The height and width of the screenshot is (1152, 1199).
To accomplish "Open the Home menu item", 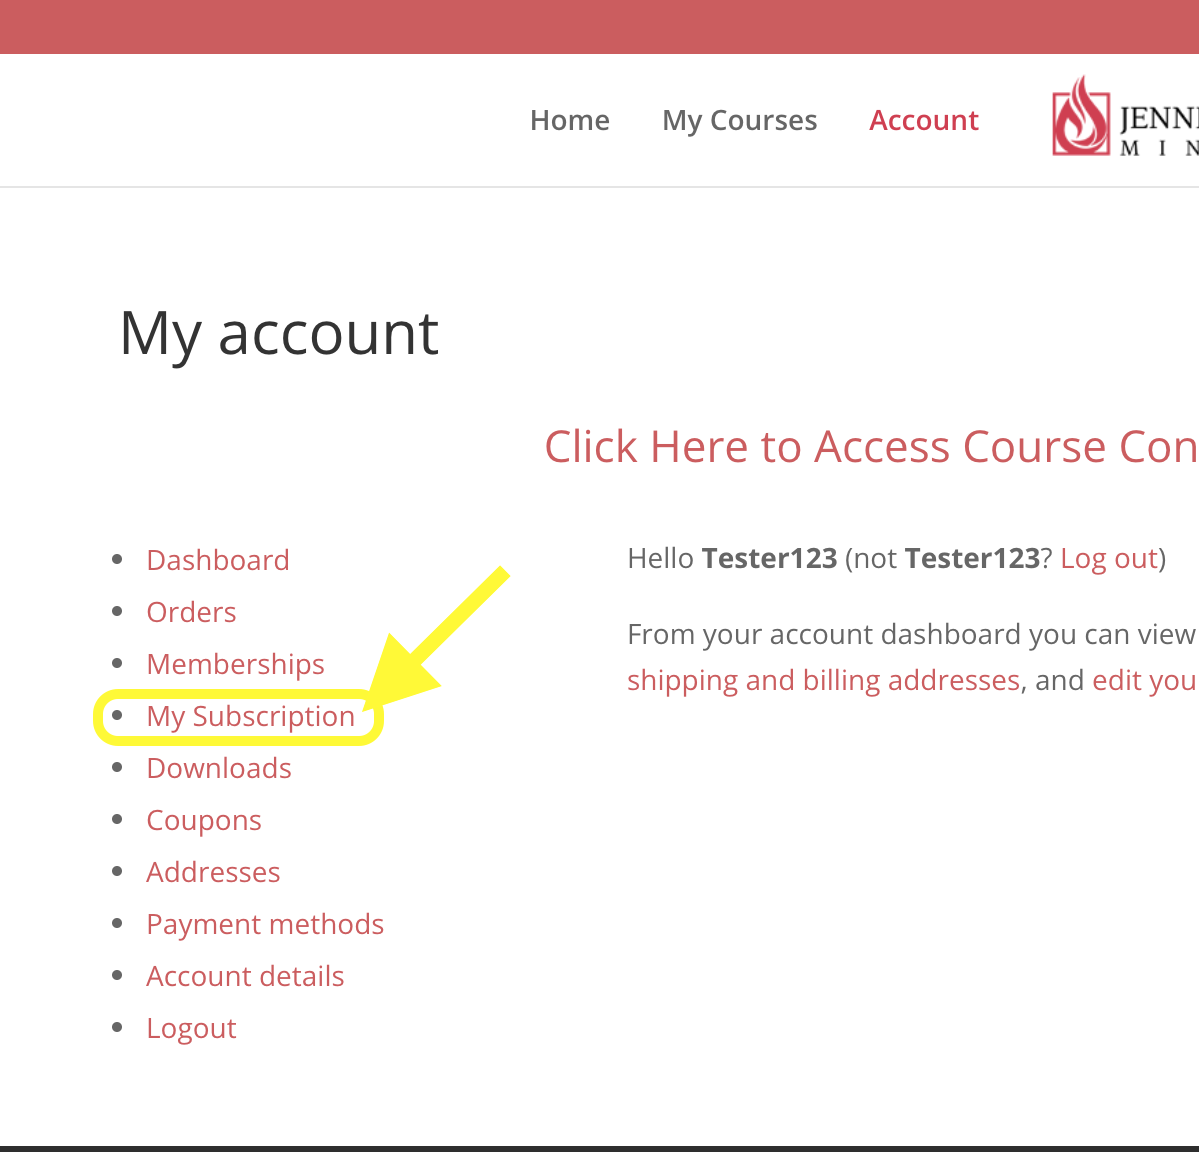I will point(569,120).
